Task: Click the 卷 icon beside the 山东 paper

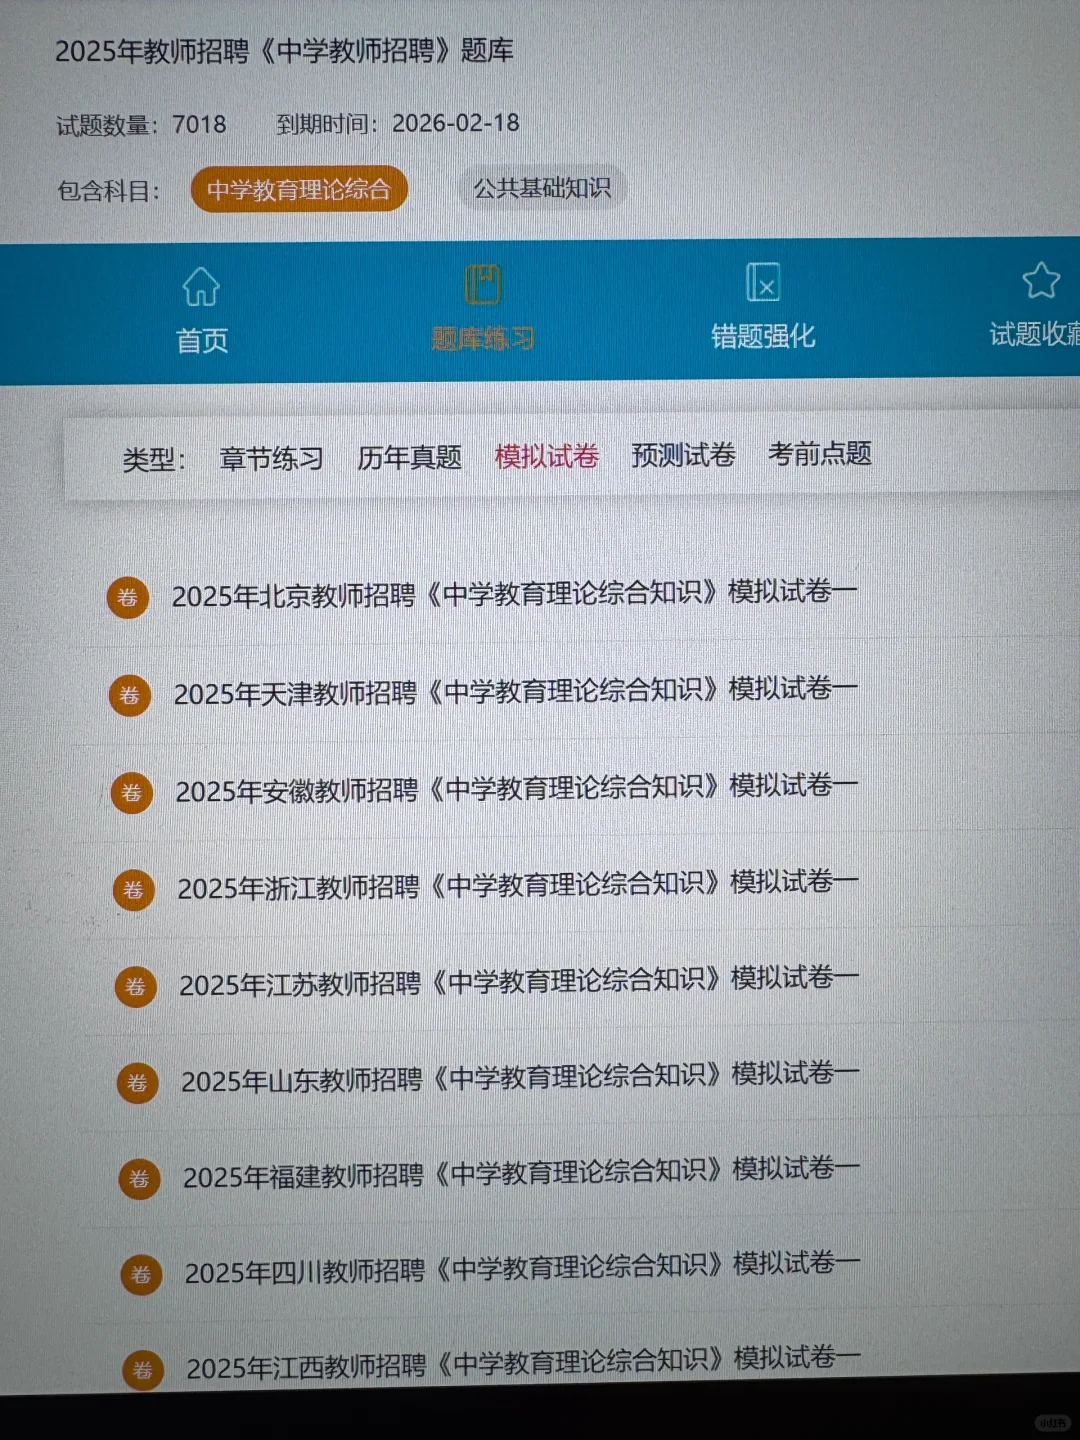Action: click(137, 1083)
